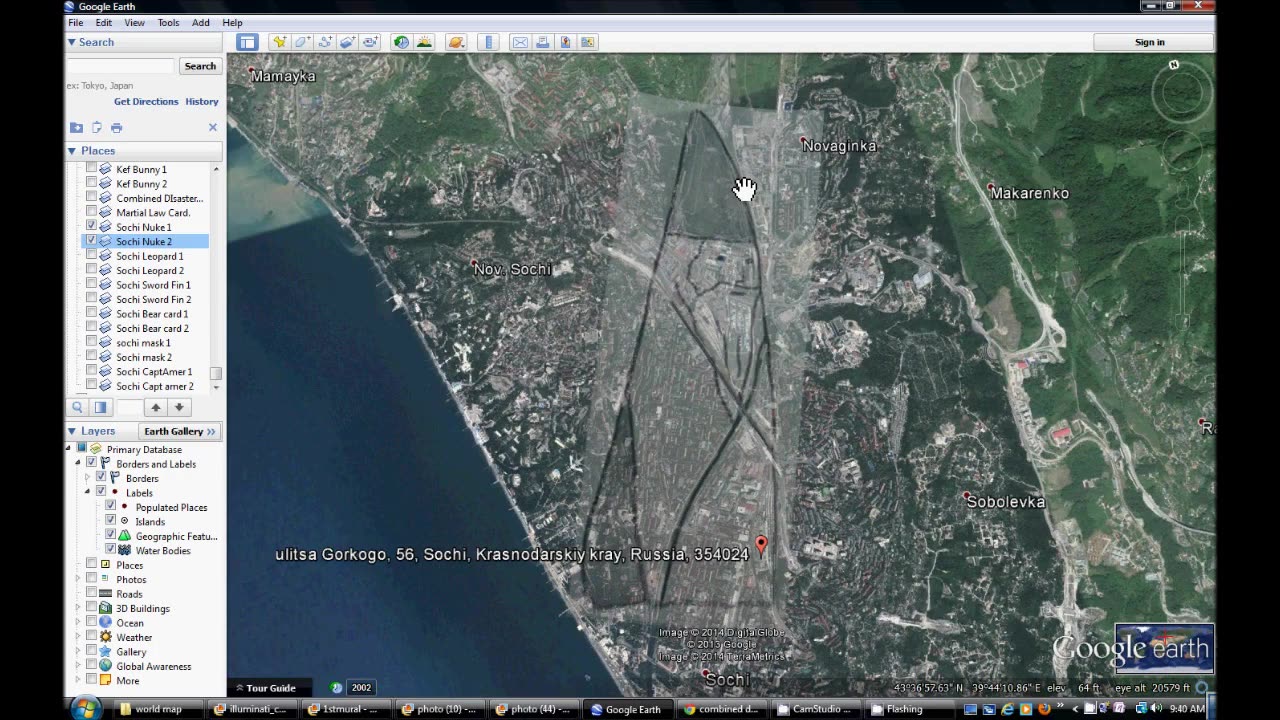
Task: Click the save image toolbar icon
Action: coord(565,42)
